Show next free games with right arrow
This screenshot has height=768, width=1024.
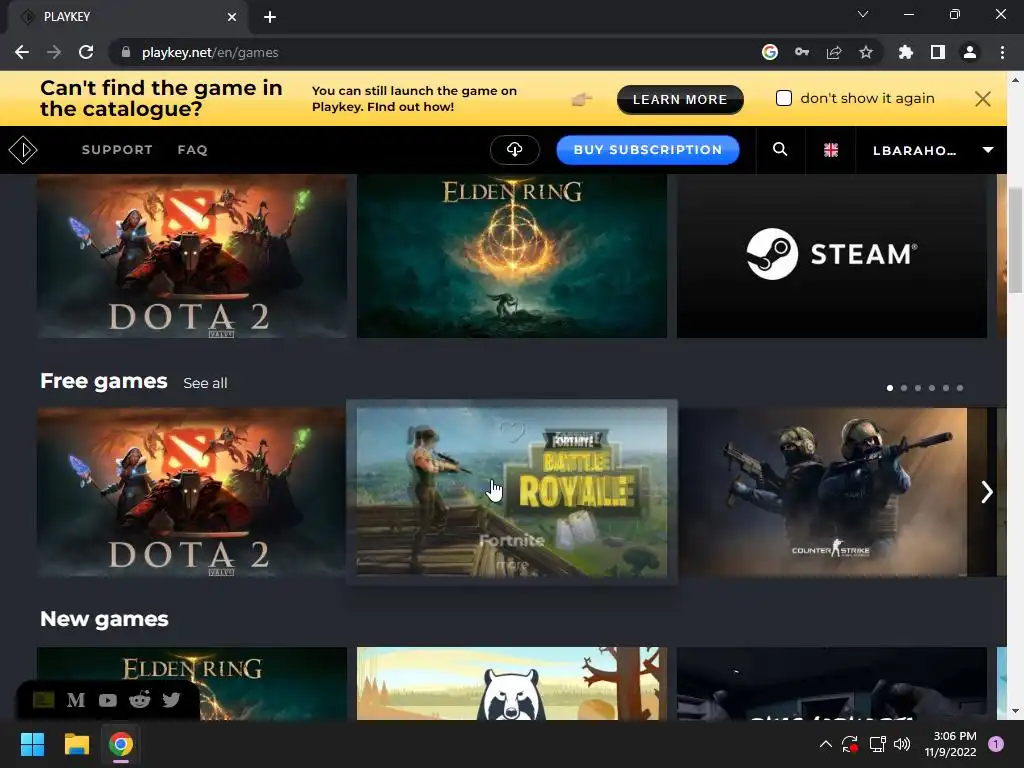click(986, 492)
